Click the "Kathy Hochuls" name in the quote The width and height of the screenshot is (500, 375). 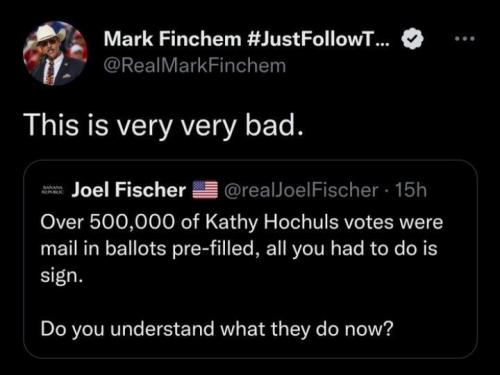click(271, 222)
